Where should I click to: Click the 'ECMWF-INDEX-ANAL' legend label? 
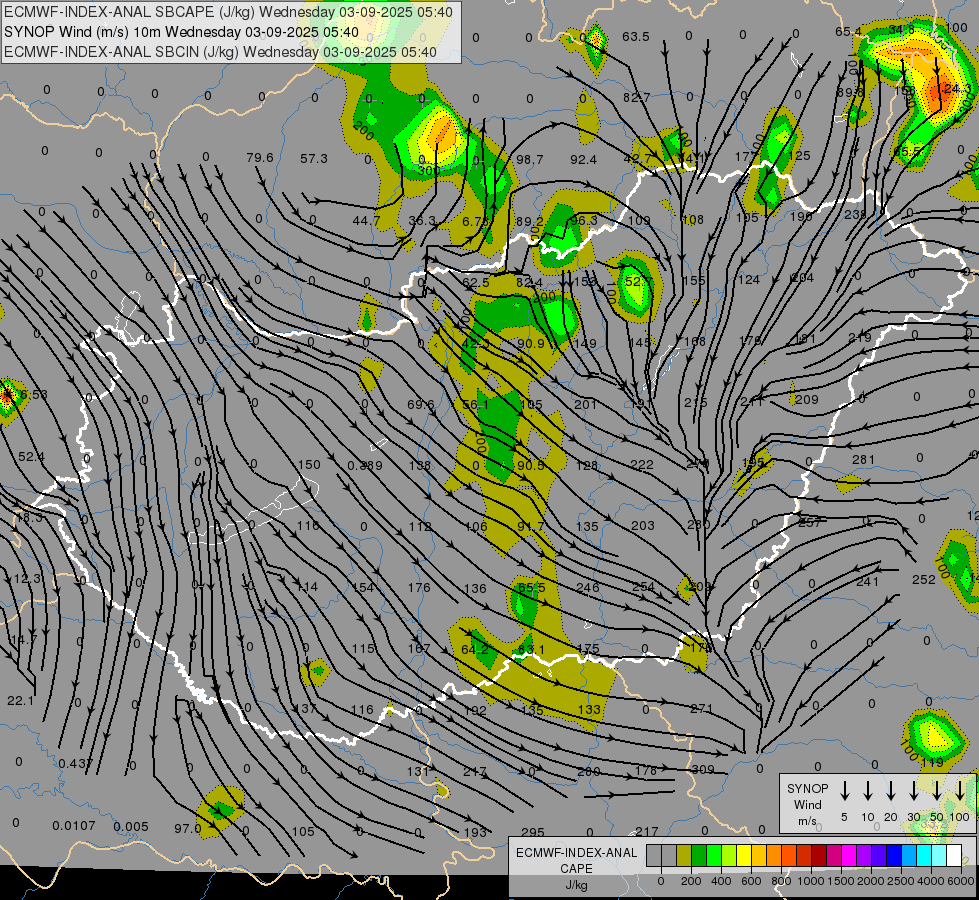[576, 853]
